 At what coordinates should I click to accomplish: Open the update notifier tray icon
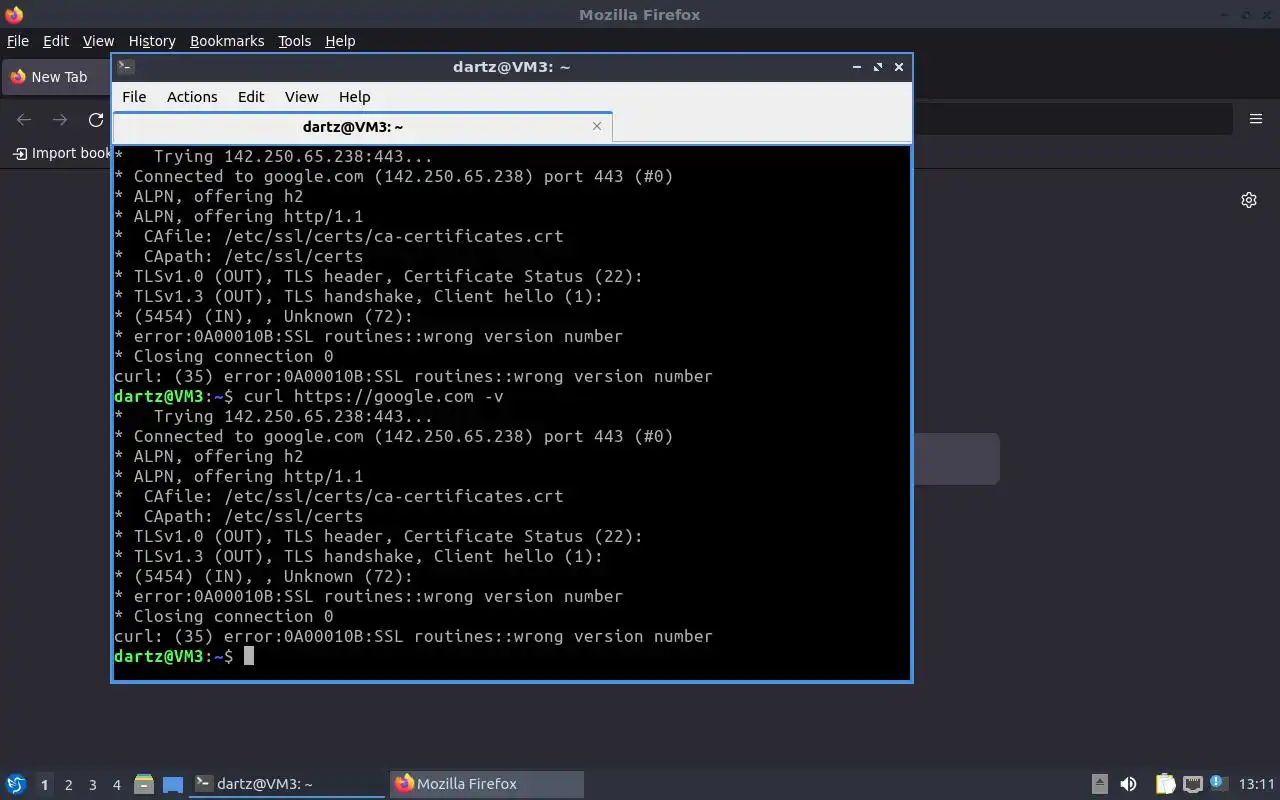(x=1218, y=783)
